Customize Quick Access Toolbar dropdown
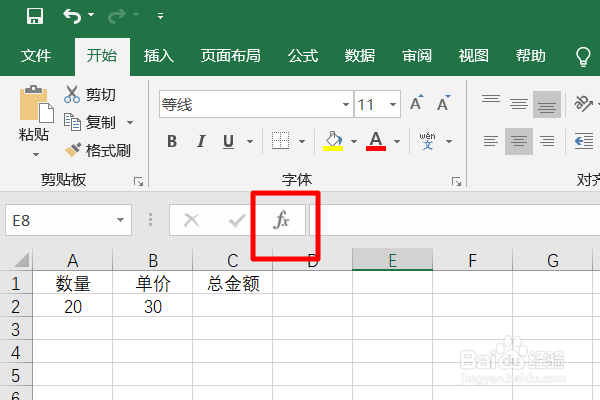600x400 pixels. tap(160, 16)
